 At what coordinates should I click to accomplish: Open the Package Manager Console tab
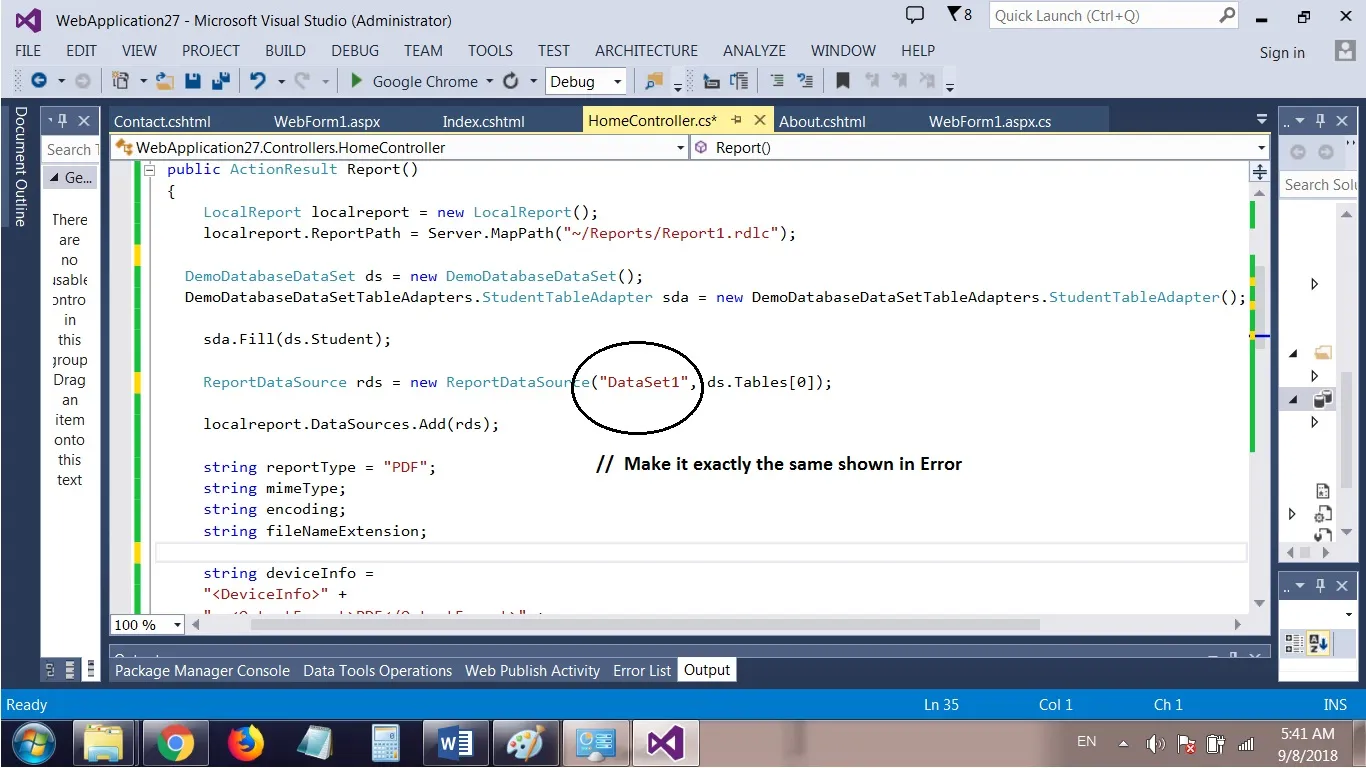(x=202, y=671)
